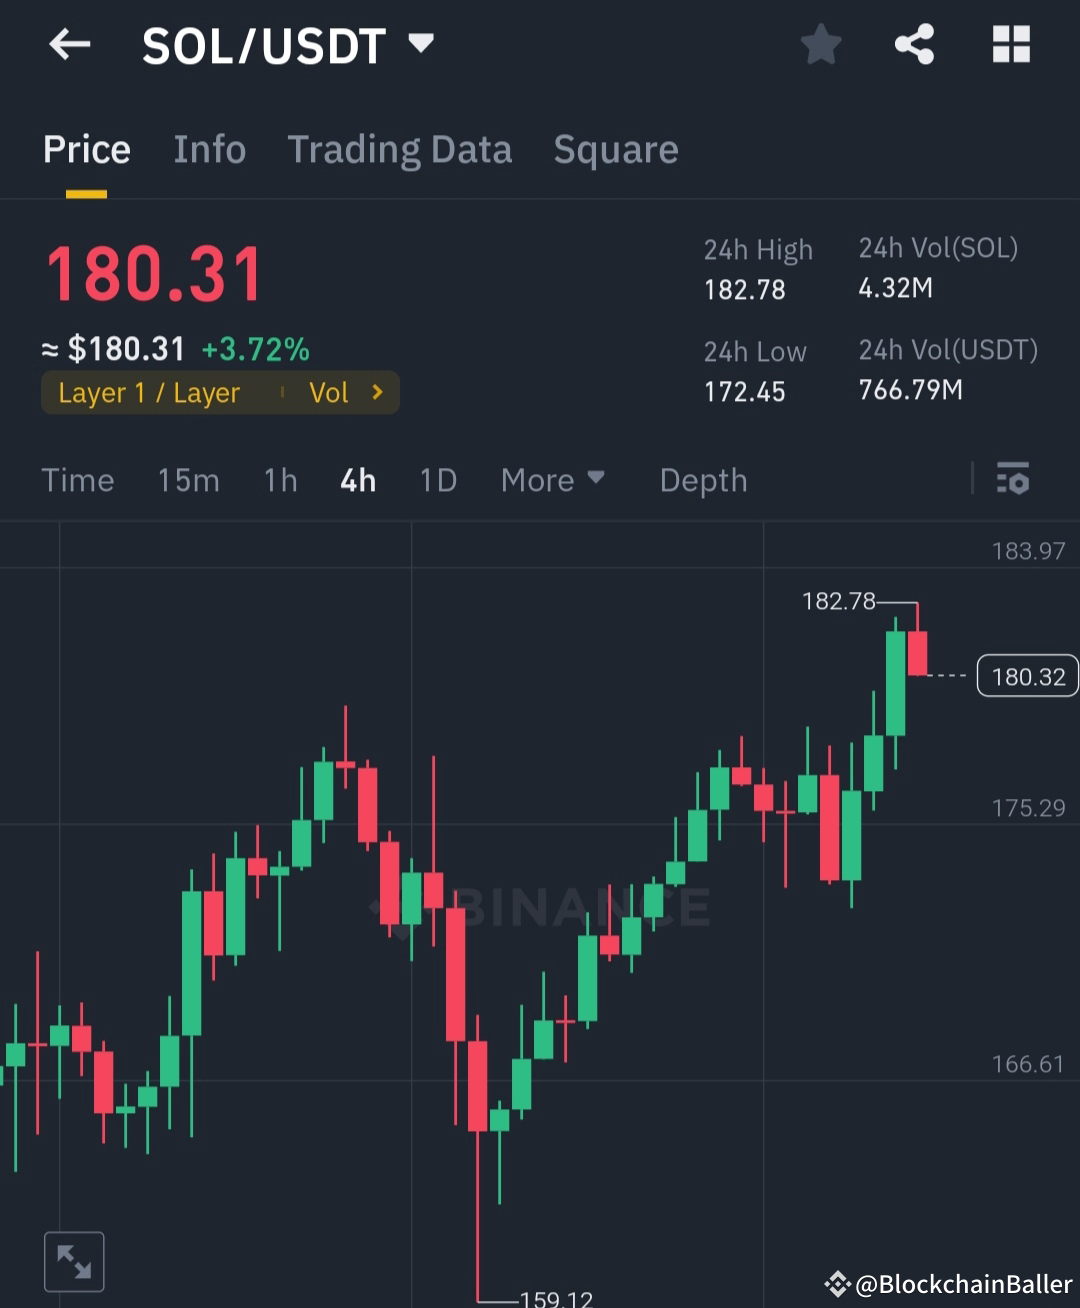Activate the 1h interval

click(x=279, y=480)
